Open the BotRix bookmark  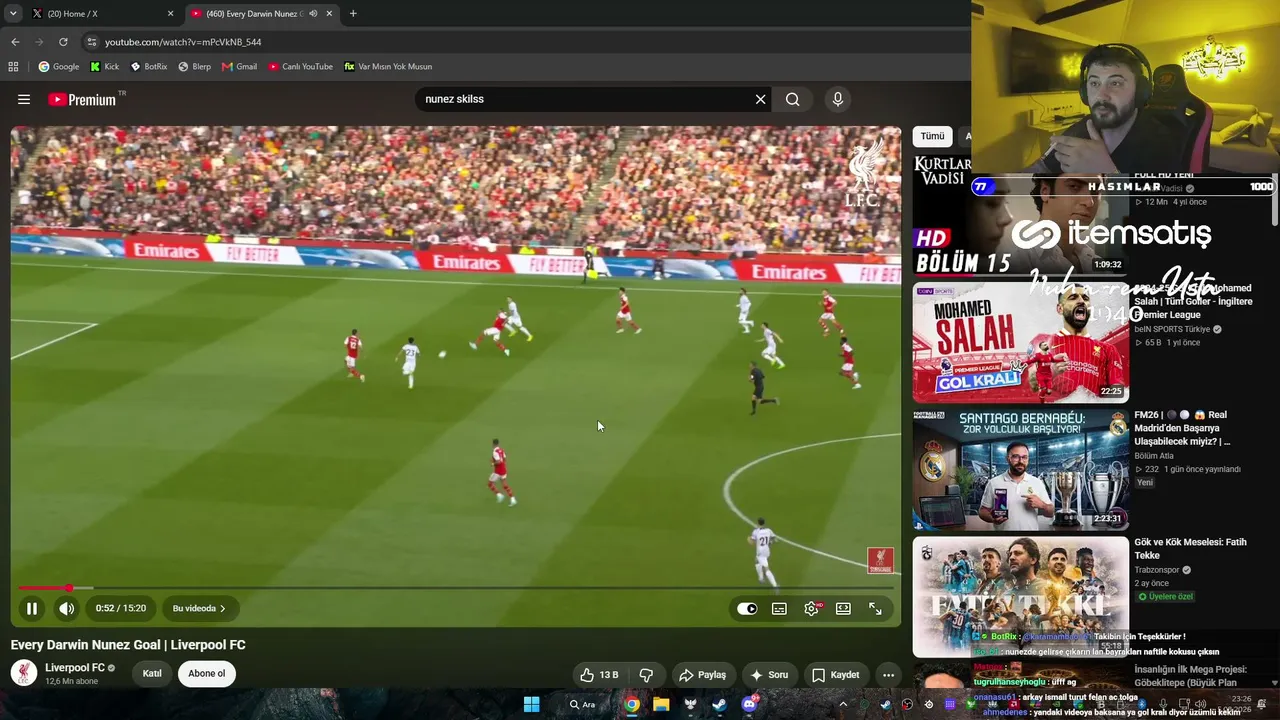tap(149, 67)
